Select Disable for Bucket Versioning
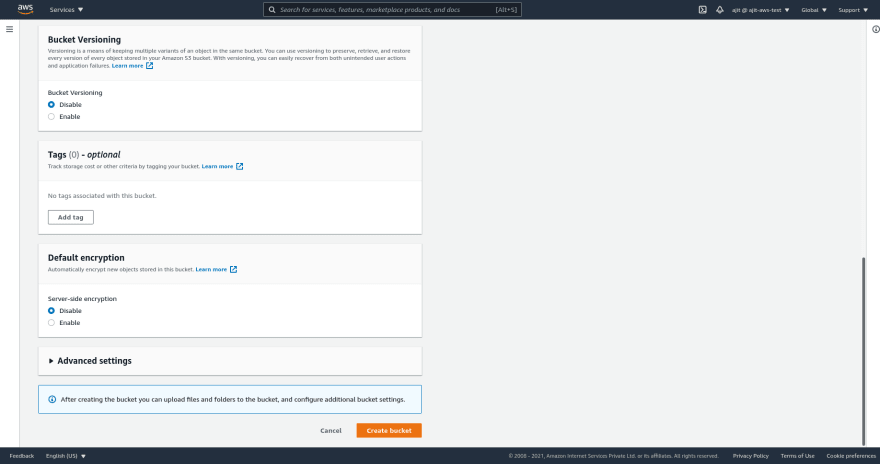 (51, 104)
